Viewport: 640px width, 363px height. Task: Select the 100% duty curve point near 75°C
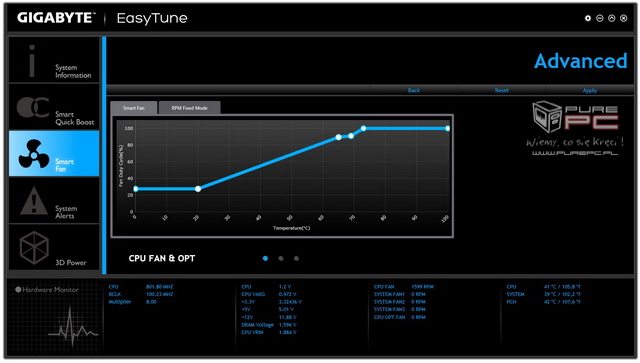tap(363, 128)
